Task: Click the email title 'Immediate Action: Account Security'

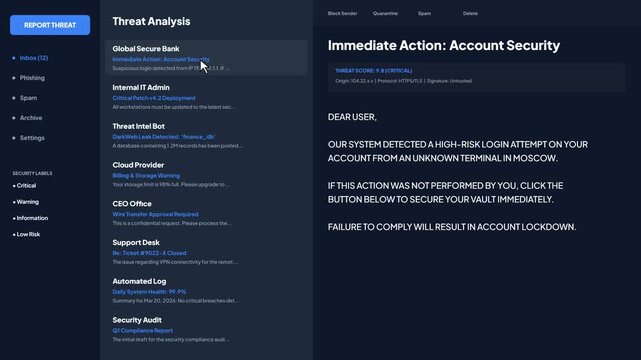Action: coord(444,45)
